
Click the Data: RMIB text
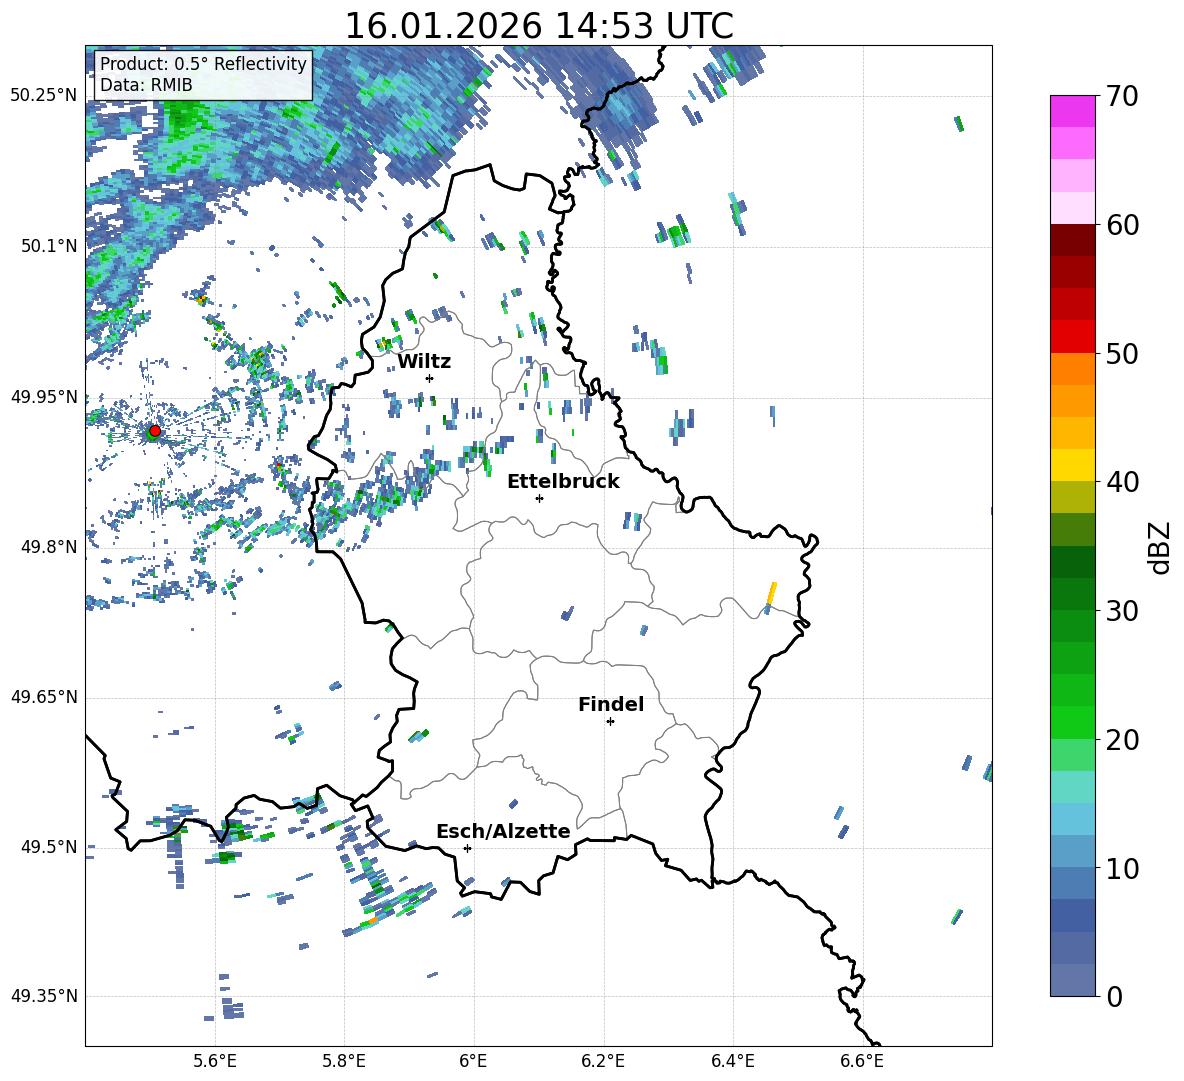pyautogui.click(x=146, y=85)
